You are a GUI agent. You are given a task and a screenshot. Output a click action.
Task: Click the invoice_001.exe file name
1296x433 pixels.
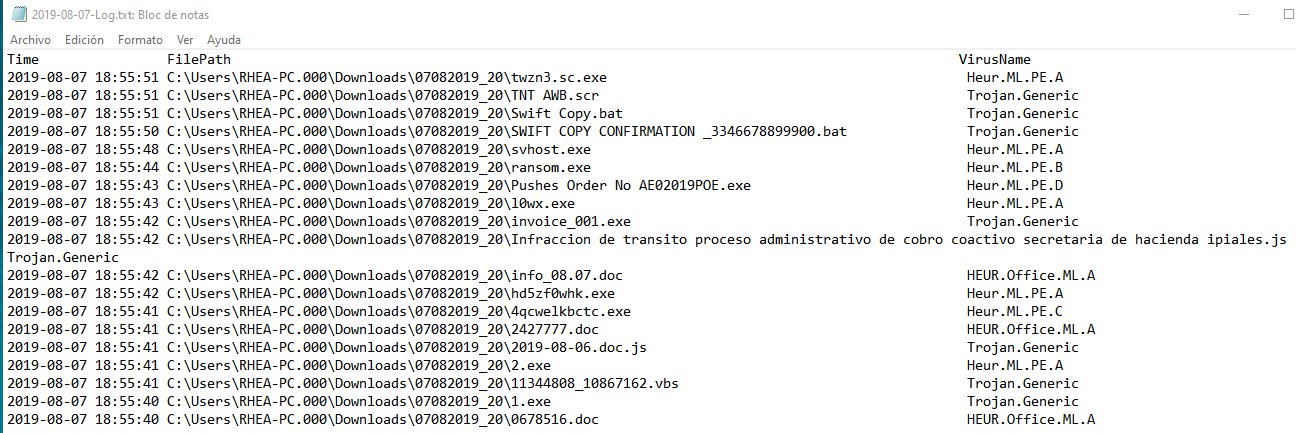[571, 221]
